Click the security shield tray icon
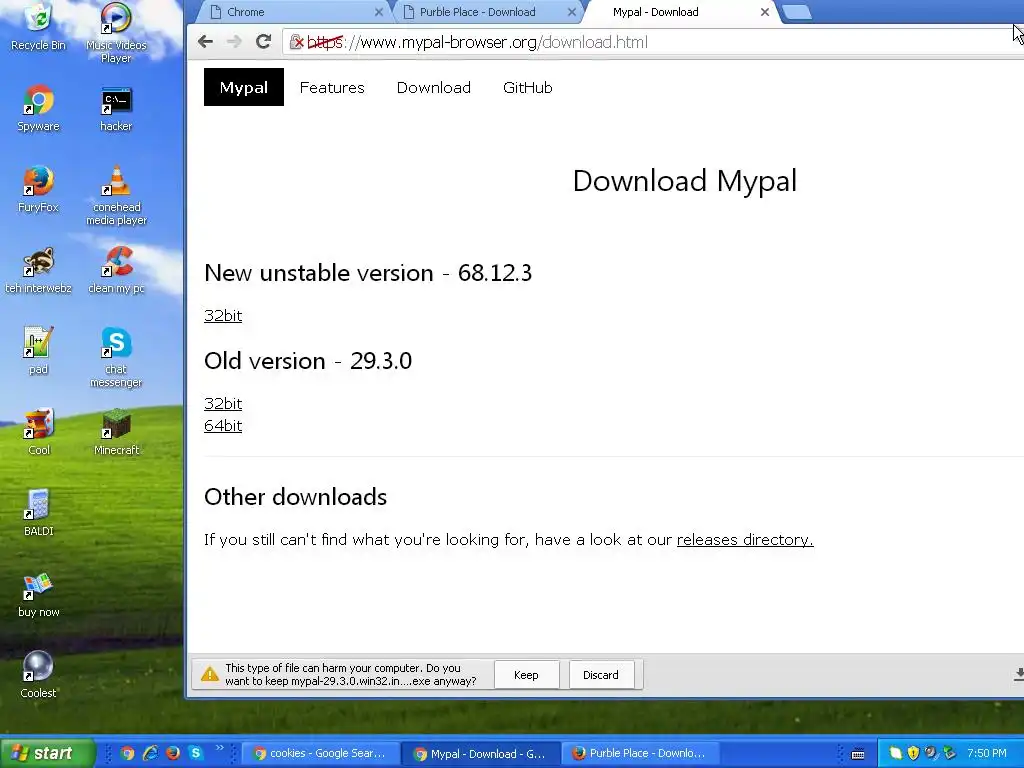 [913, 753]
